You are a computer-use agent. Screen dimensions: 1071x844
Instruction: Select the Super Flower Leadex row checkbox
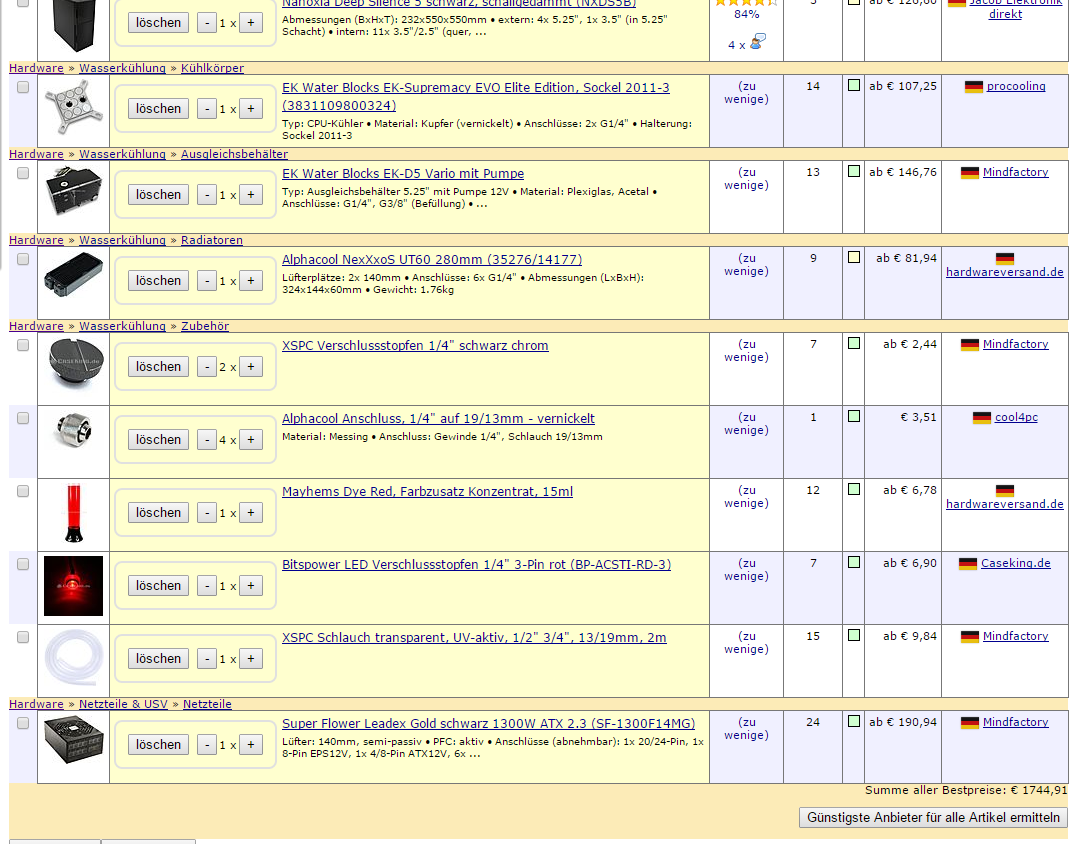click(23, 724)
